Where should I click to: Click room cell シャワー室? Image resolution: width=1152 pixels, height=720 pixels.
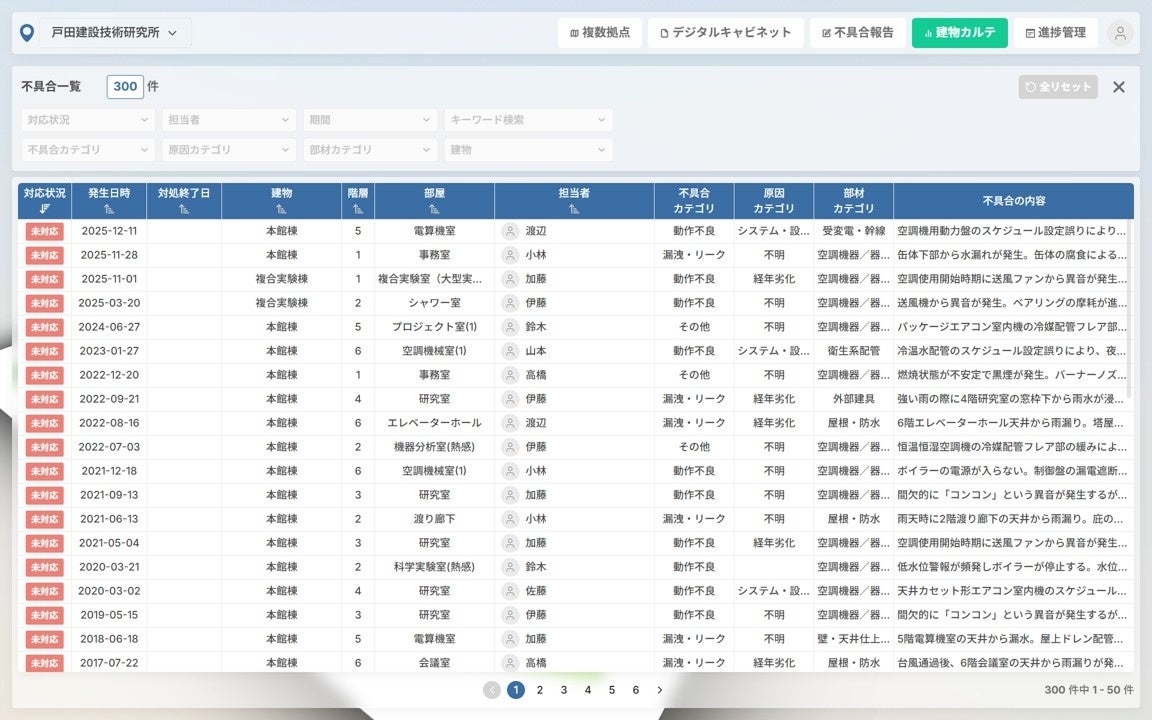(x=434, y=303)
